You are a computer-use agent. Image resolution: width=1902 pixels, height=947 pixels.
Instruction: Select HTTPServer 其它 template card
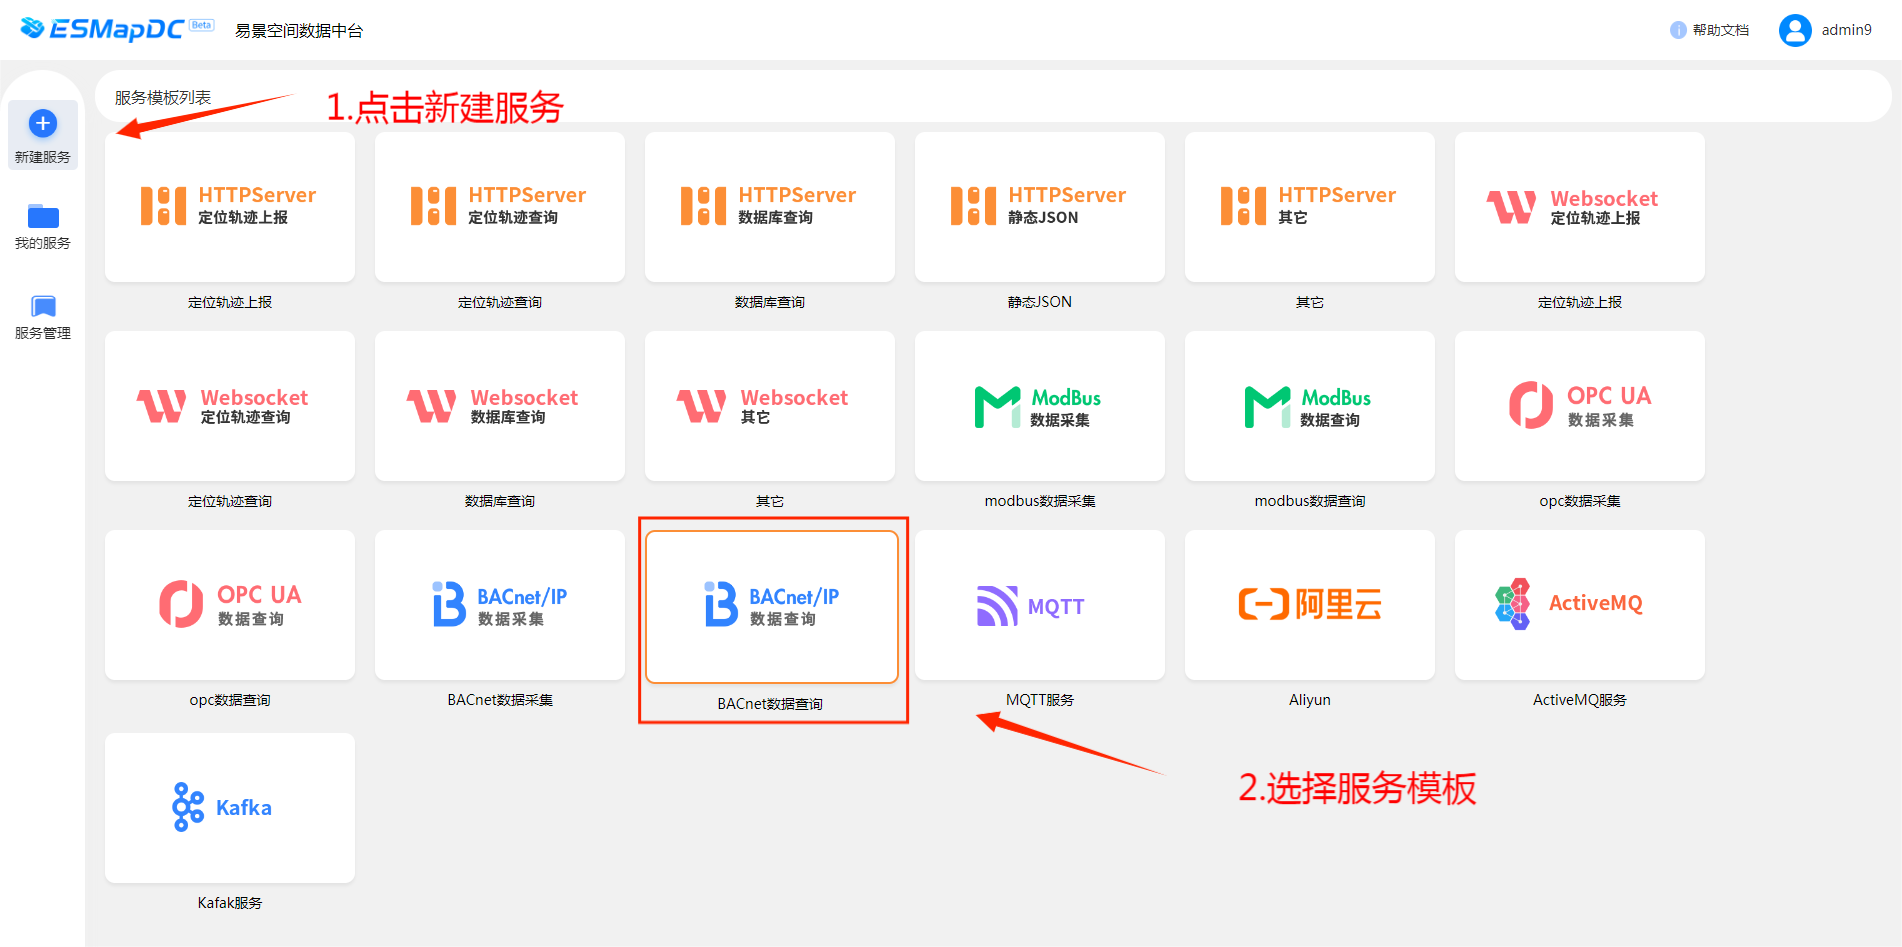pyautogui.click(x=1310, y=207)
